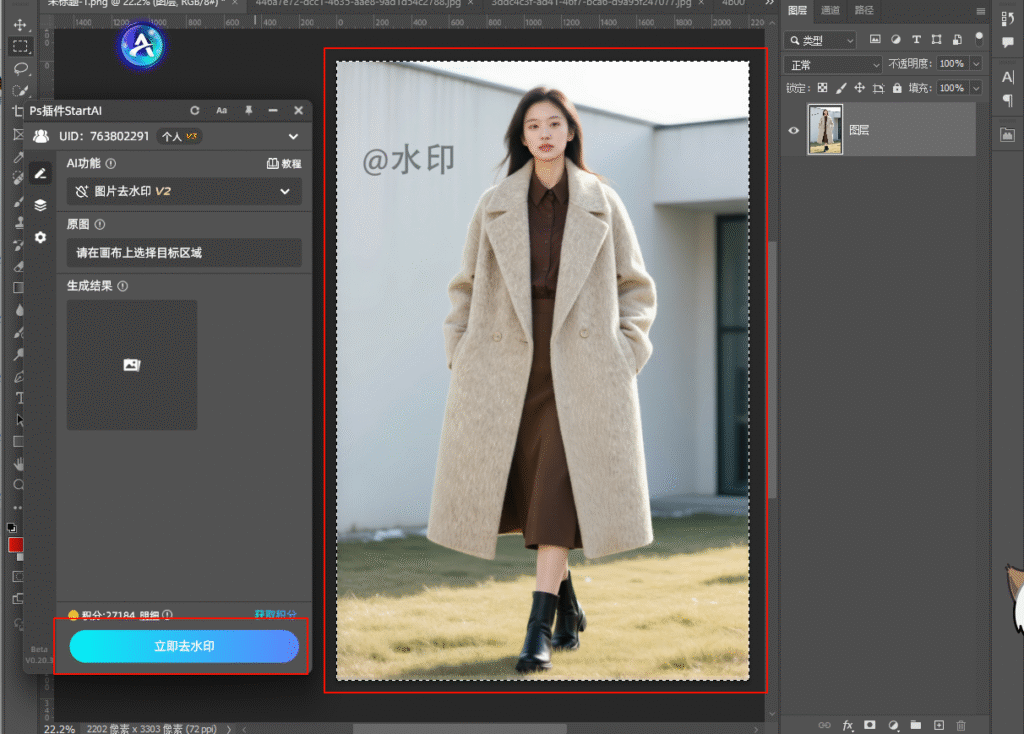Image resolution: width=1024 pixels, height=734 pixels.
Task: Hide the 图层 layer using eye icon
Action: coord(794,130)
